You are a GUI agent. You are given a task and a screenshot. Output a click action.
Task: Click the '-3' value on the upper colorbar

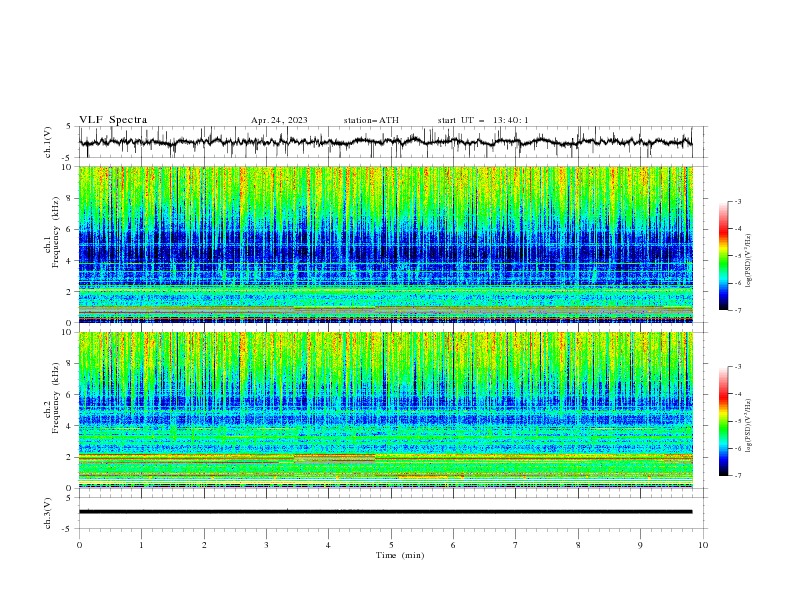click(737, 201)
